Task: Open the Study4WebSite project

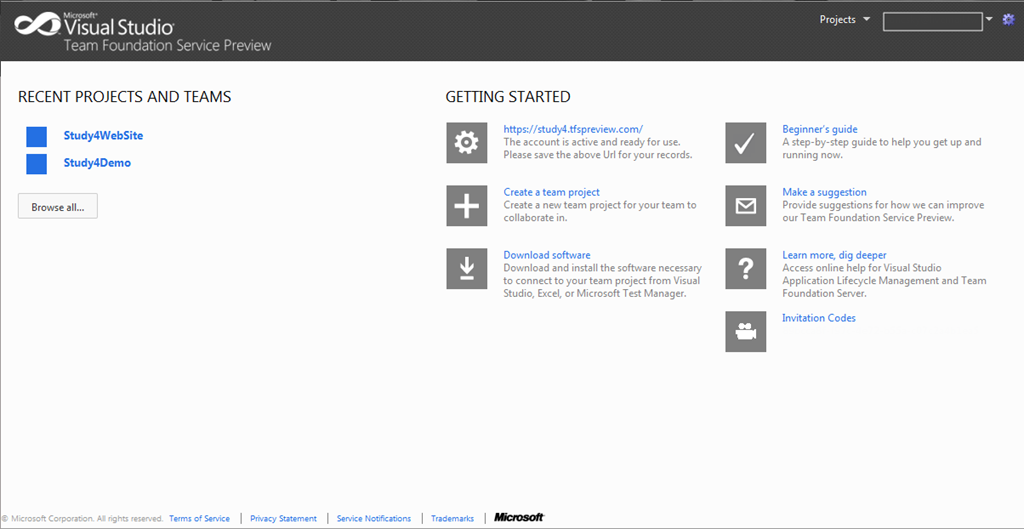Action: (x=103, y=135)
